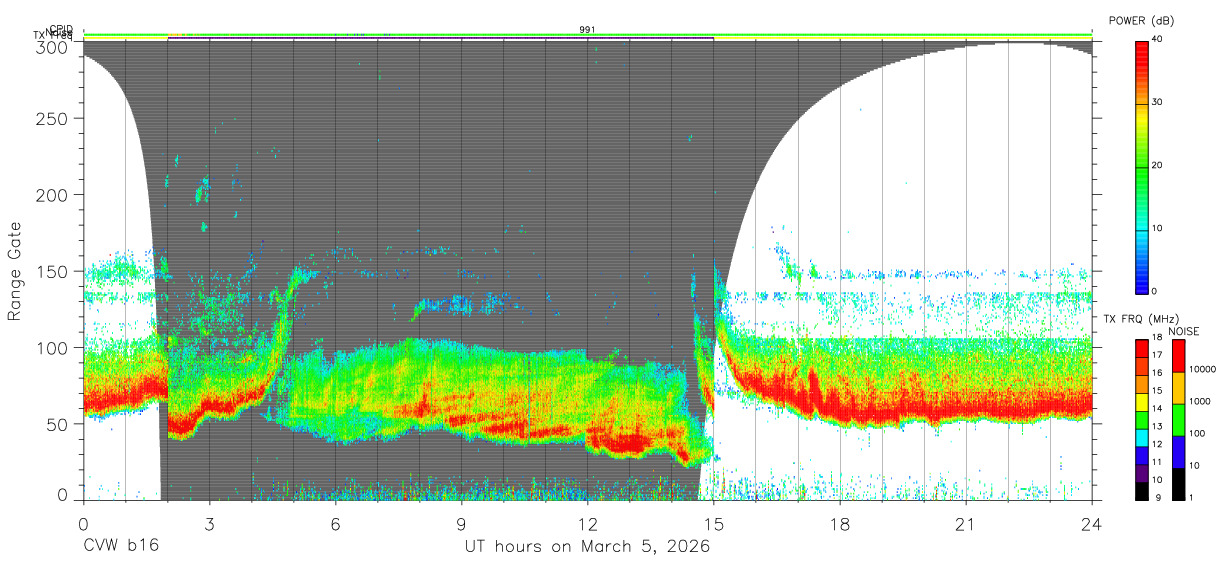This screenshot has height=567, width=1228.
Task: Click the red swatch in the NOISE legend
Action: point(1177,356)
